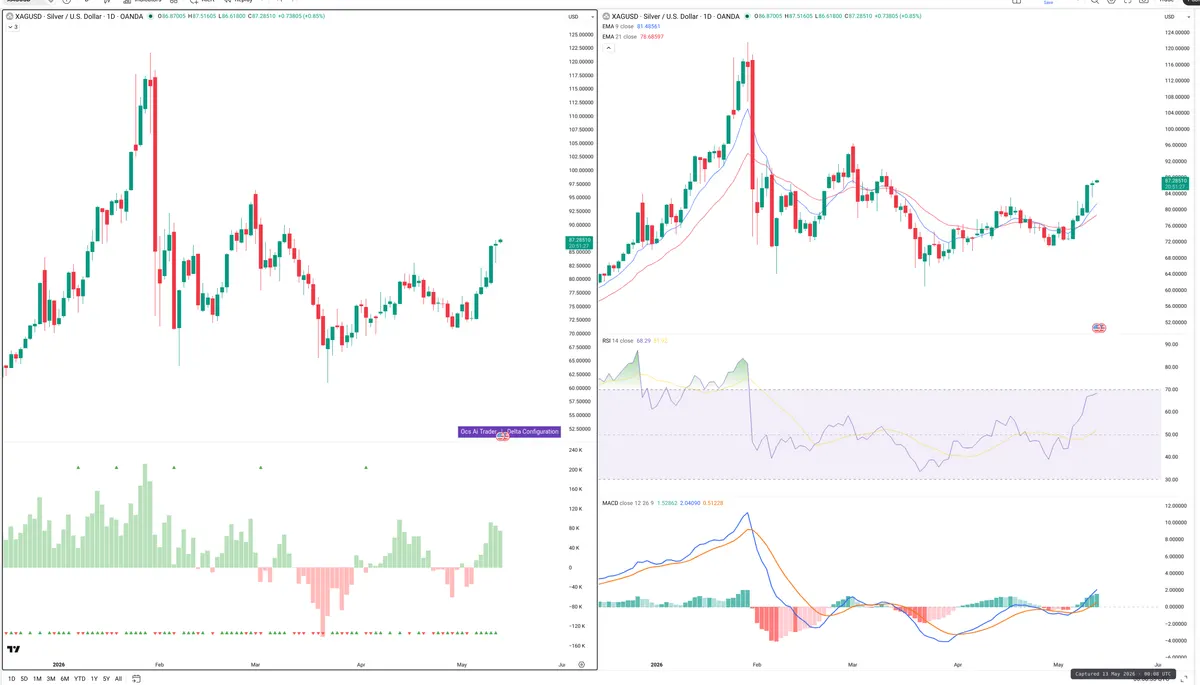Click the EMA 9 value 81.48561
Image resolution: width=1200 pixels, height=685 pixels.
click(x=650, y=27)
